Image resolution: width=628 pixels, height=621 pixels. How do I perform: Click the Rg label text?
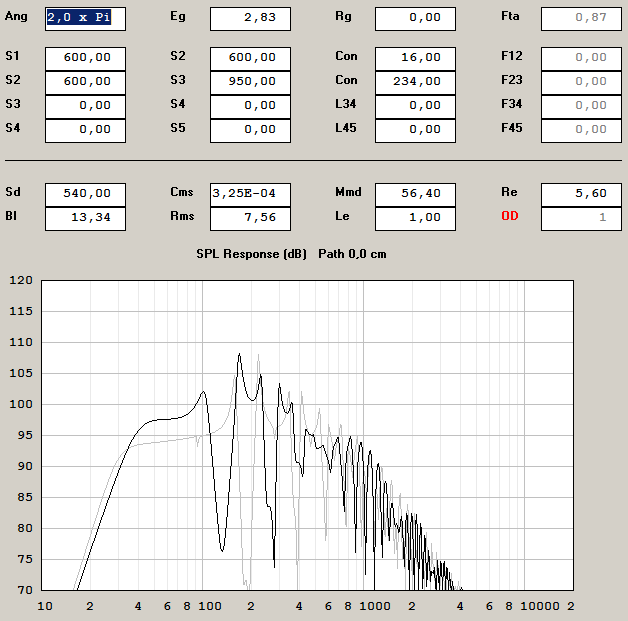click(x=343, y=16)
